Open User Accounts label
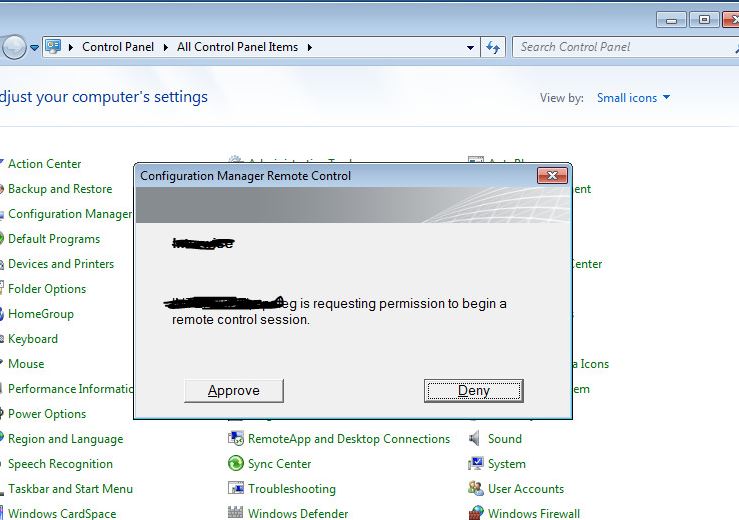The image size is (739, 520). pyautogui.click(x=526, y=488)
